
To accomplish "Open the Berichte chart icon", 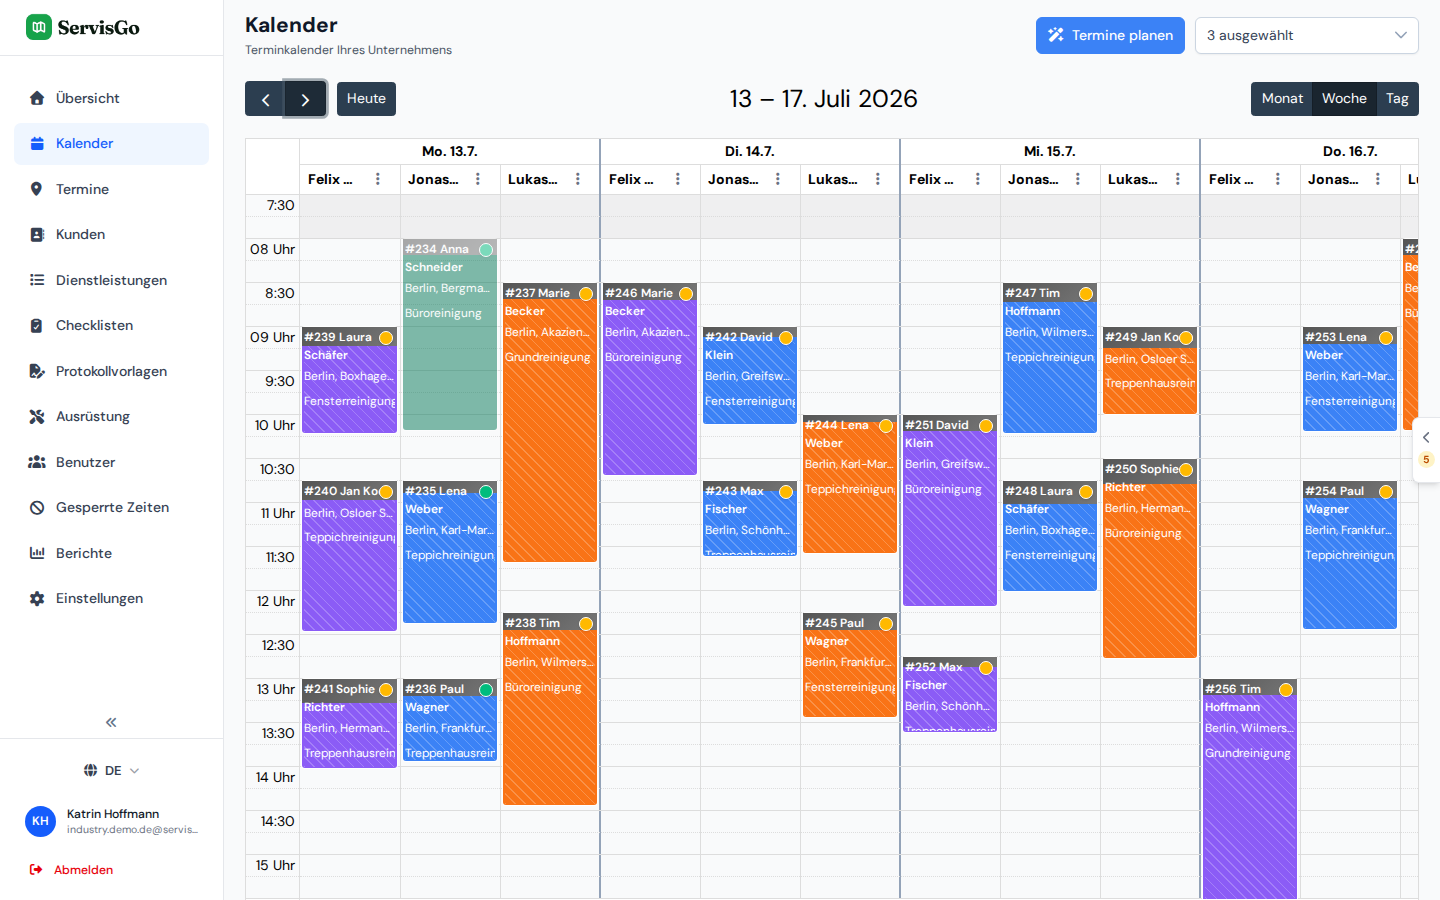I will click(37, 553).
